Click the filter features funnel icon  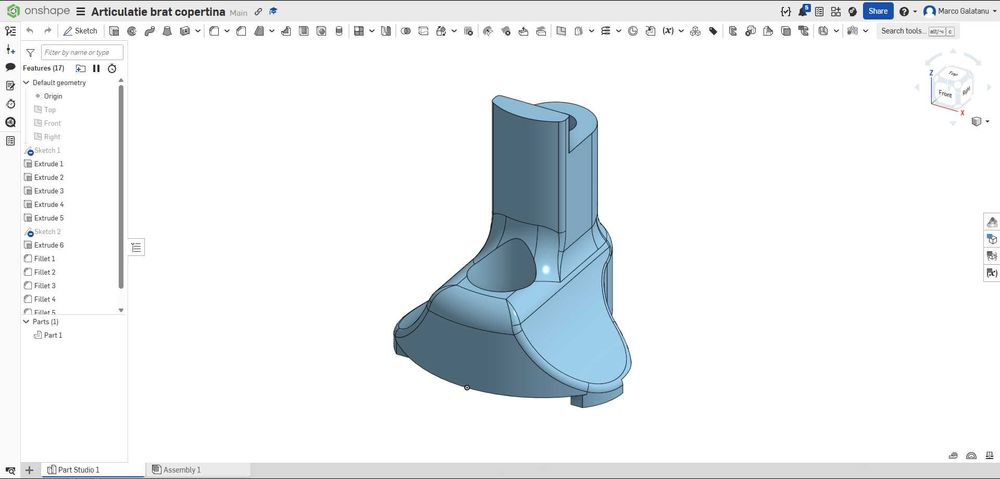(30, 52)
